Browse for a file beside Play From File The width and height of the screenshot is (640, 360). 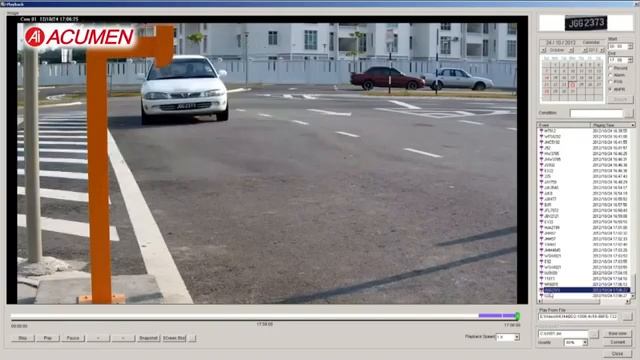[x=627, y=316]
